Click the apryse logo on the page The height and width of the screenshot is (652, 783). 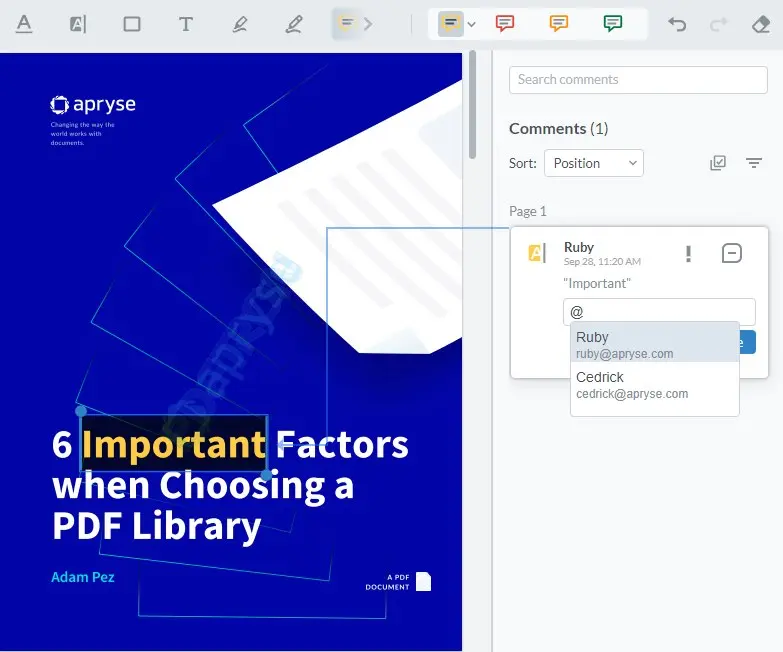(93, 104)
